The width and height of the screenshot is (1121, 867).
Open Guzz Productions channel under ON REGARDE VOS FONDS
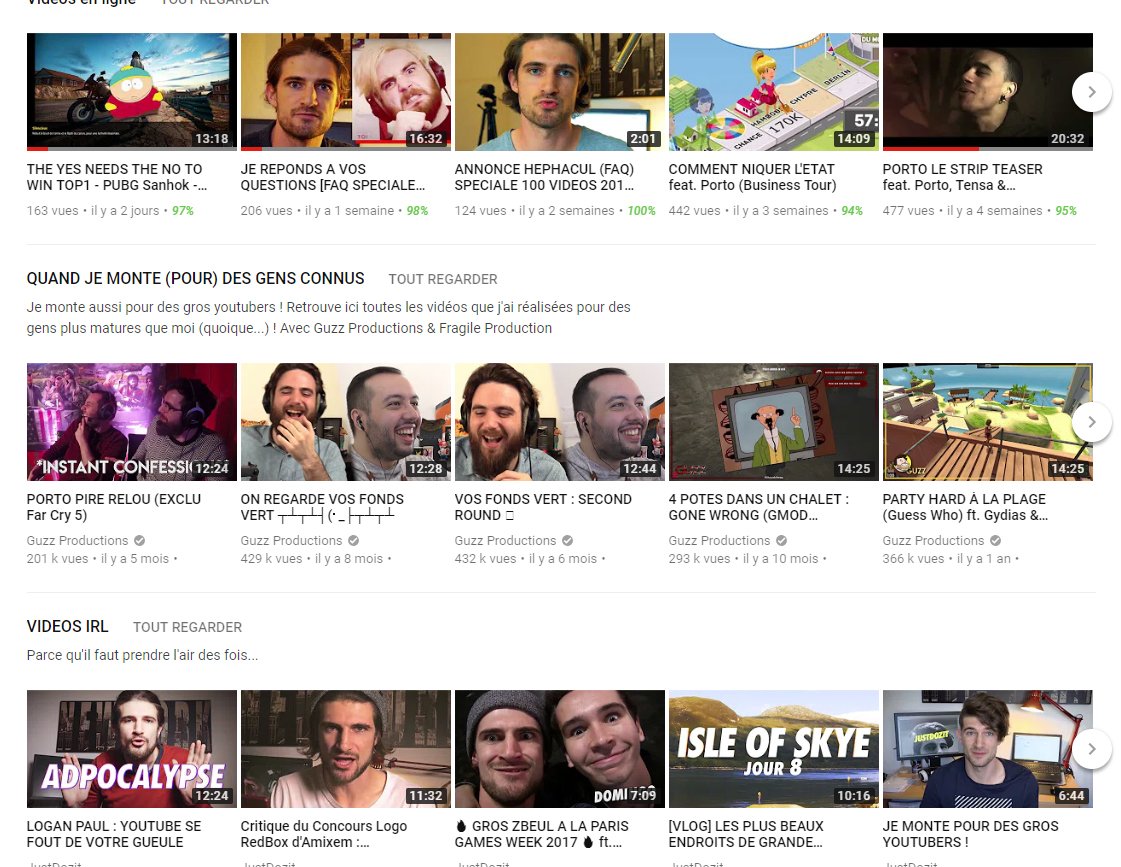pos(291,541)
